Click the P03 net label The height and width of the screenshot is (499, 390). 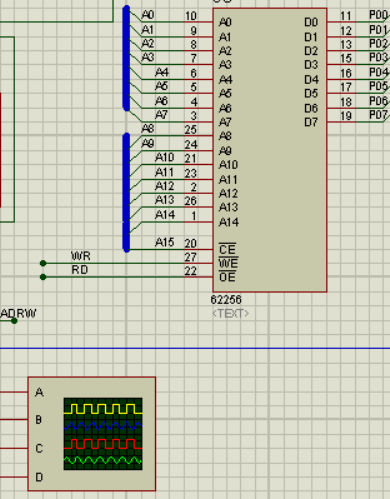[379, 57]
